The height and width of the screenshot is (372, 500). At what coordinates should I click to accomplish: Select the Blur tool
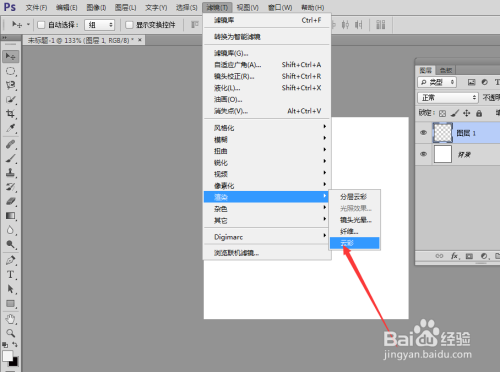(11, 230)
